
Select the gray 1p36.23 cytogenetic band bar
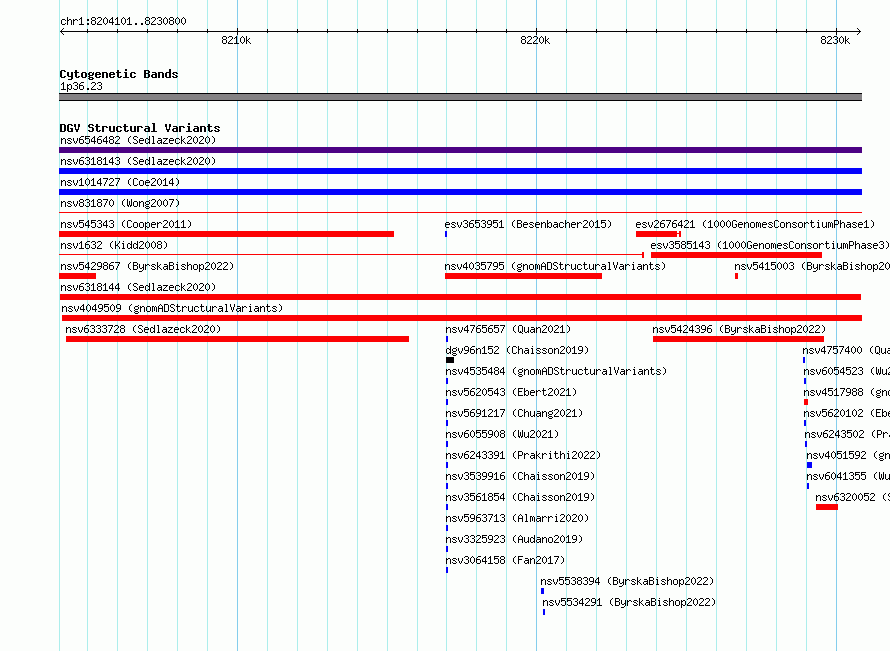pos(460,97)
